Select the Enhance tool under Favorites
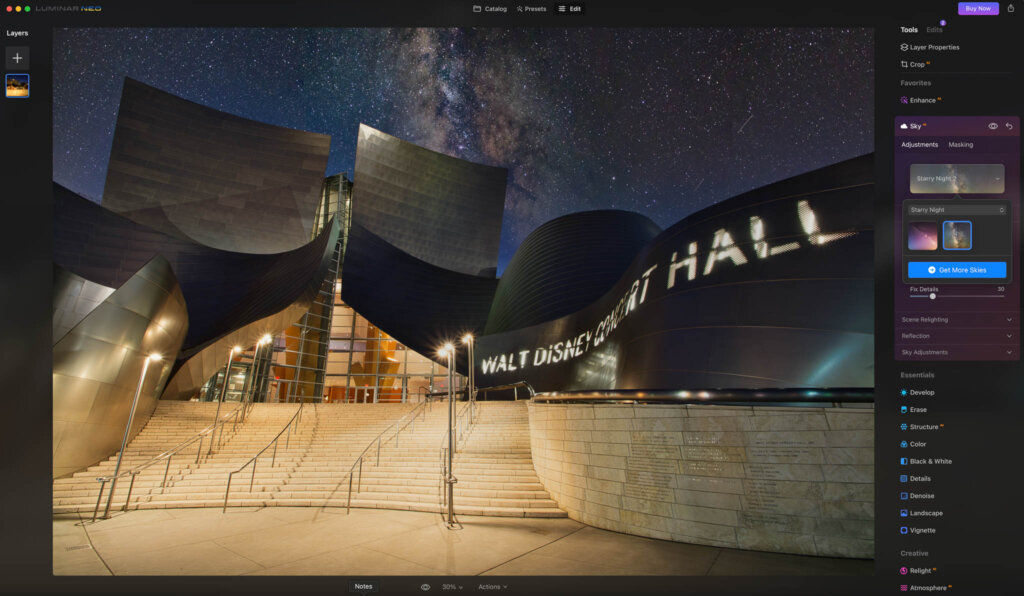The height and width of the screenshot is (596, 1024). pos(921,100)
